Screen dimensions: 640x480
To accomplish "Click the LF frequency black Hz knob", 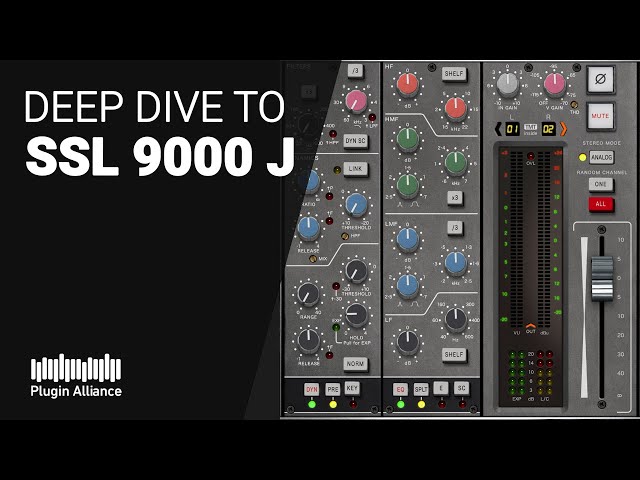I will tap(456, 320).
